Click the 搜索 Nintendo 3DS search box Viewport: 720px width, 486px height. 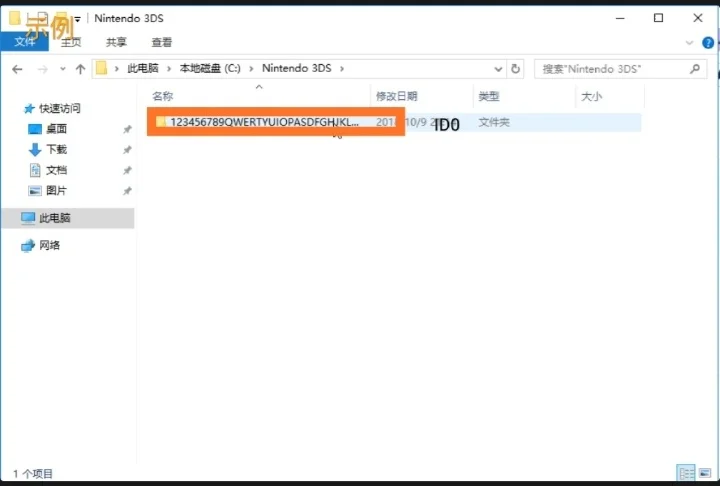coord(612,69)
